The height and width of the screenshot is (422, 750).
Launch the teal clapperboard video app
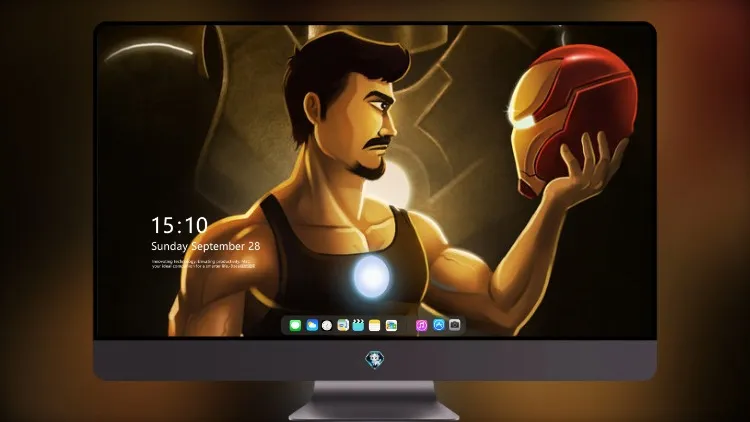tap(358, 326)
